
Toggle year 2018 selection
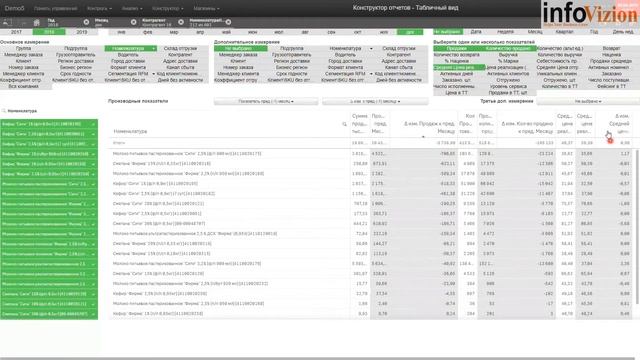[49, 32]
